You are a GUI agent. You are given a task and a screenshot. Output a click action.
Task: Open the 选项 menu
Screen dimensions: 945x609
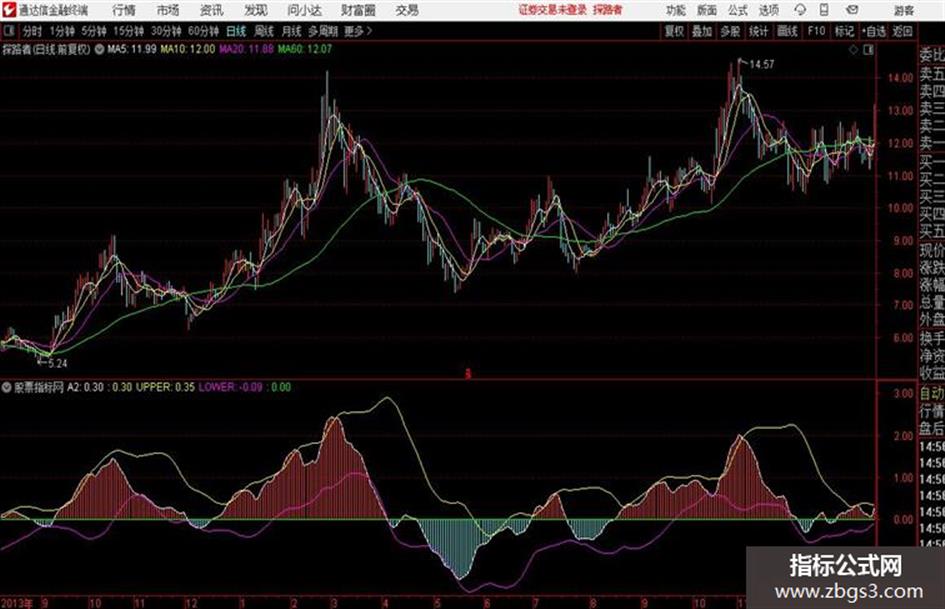(x=769, y=10)
